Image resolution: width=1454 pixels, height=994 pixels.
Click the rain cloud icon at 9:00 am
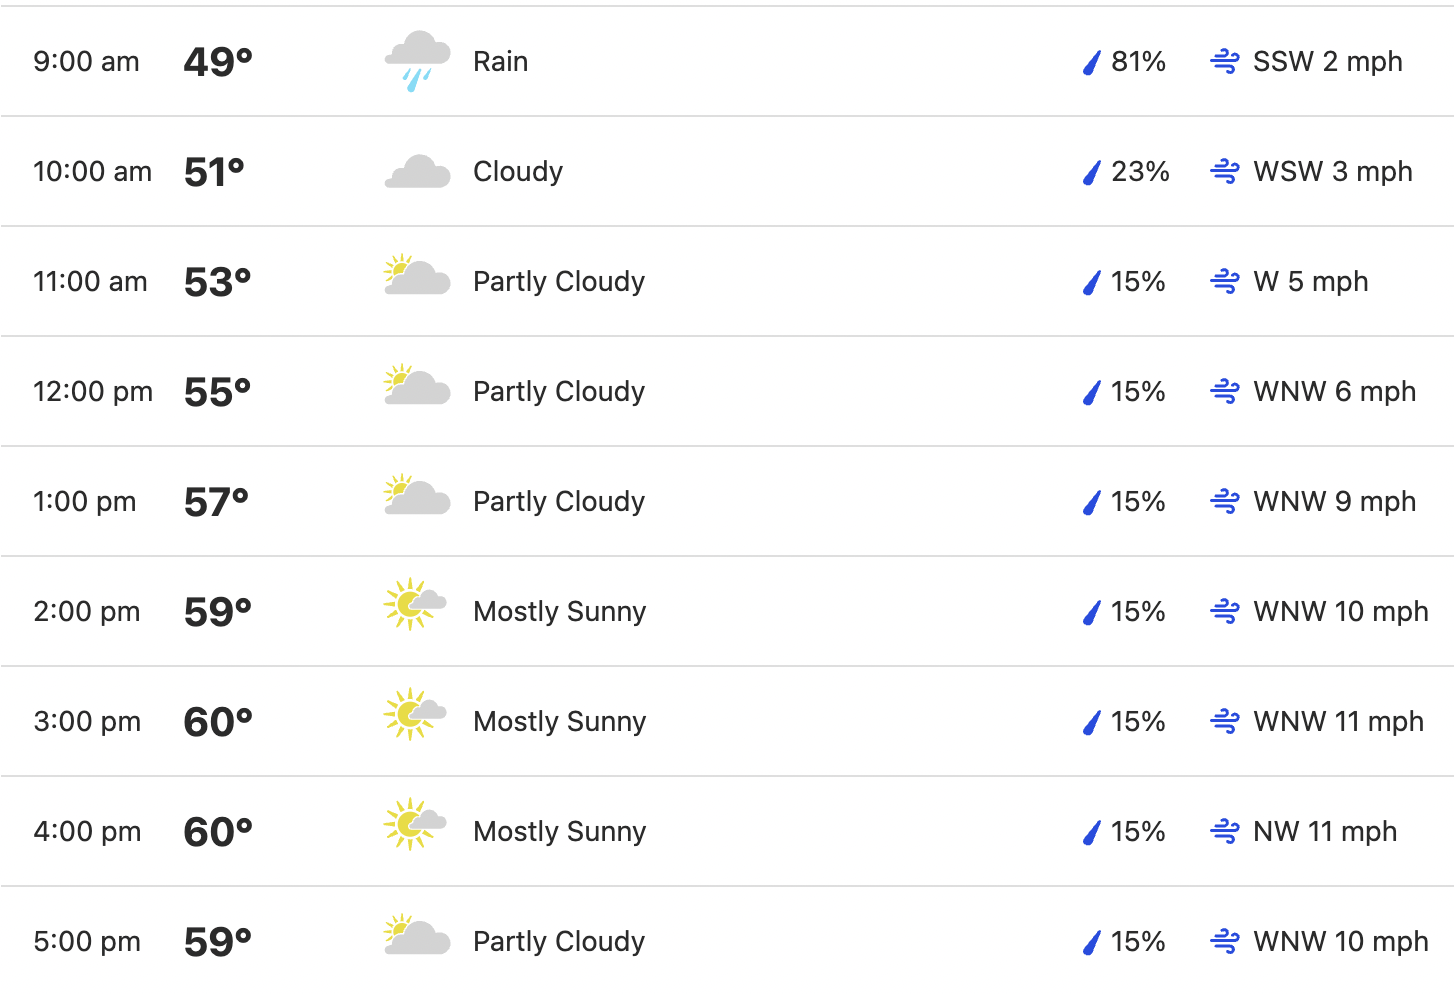[417, 61]
